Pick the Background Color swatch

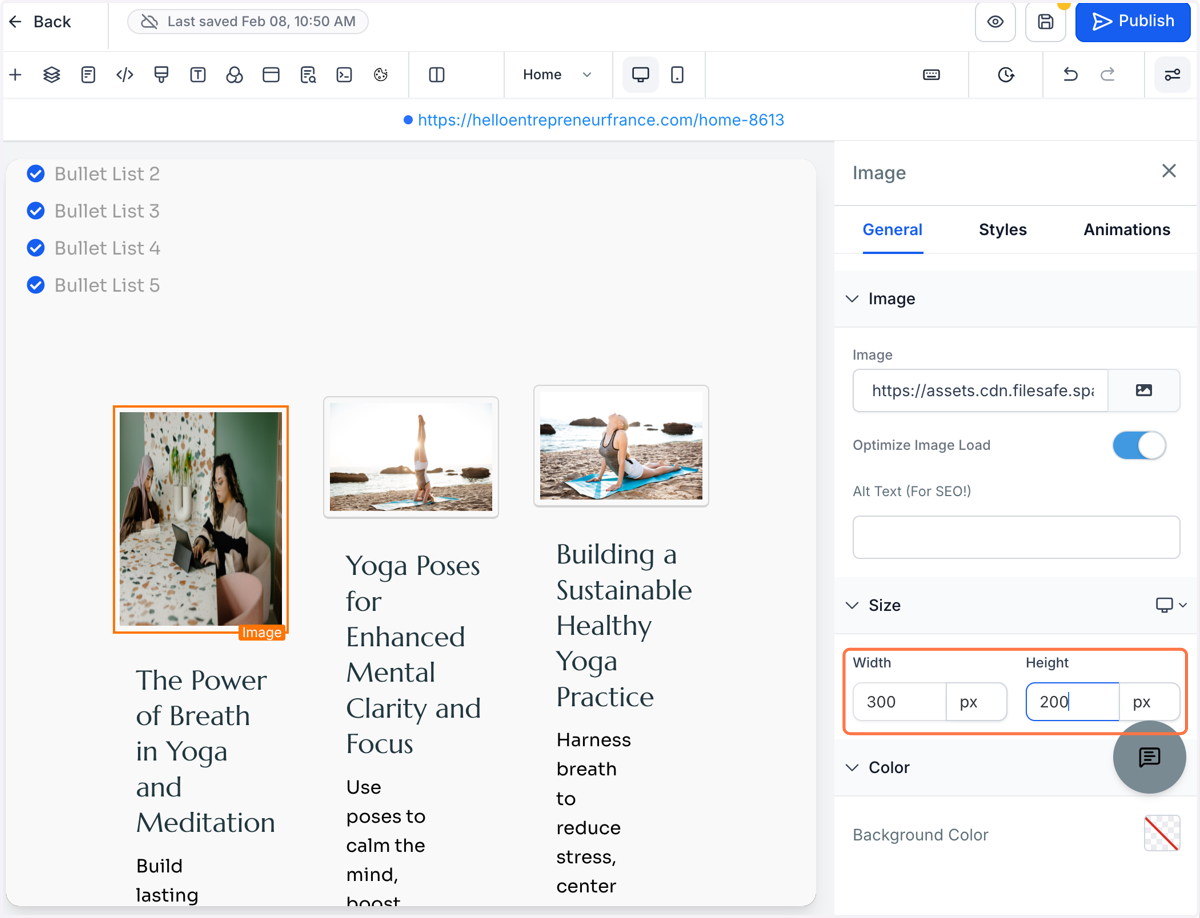point(1162,834)
